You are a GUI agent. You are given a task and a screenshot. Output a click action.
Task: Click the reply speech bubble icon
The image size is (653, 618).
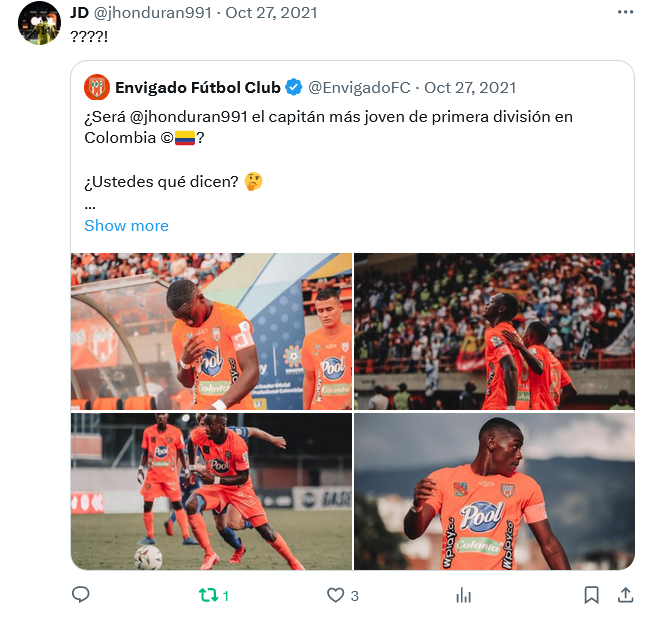pyautogui.click(x=81, y=595)
